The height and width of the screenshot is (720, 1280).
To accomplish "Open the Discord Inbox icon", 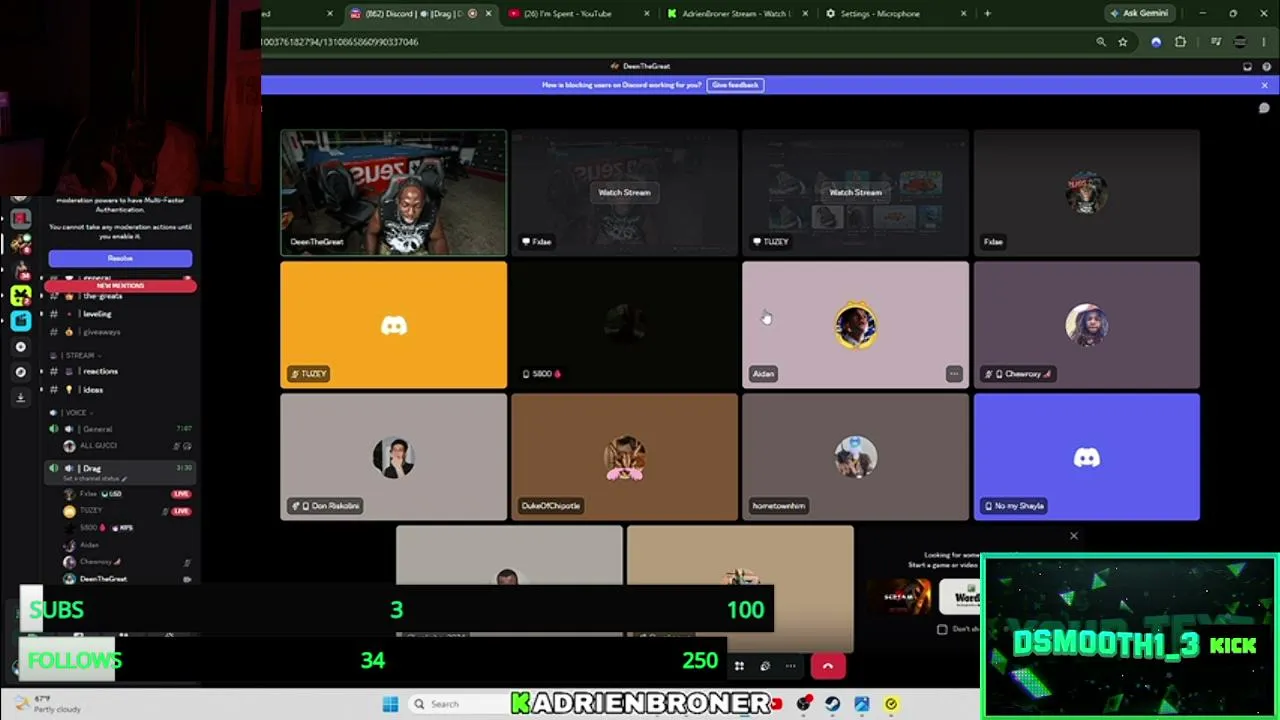I will 1247,67.
